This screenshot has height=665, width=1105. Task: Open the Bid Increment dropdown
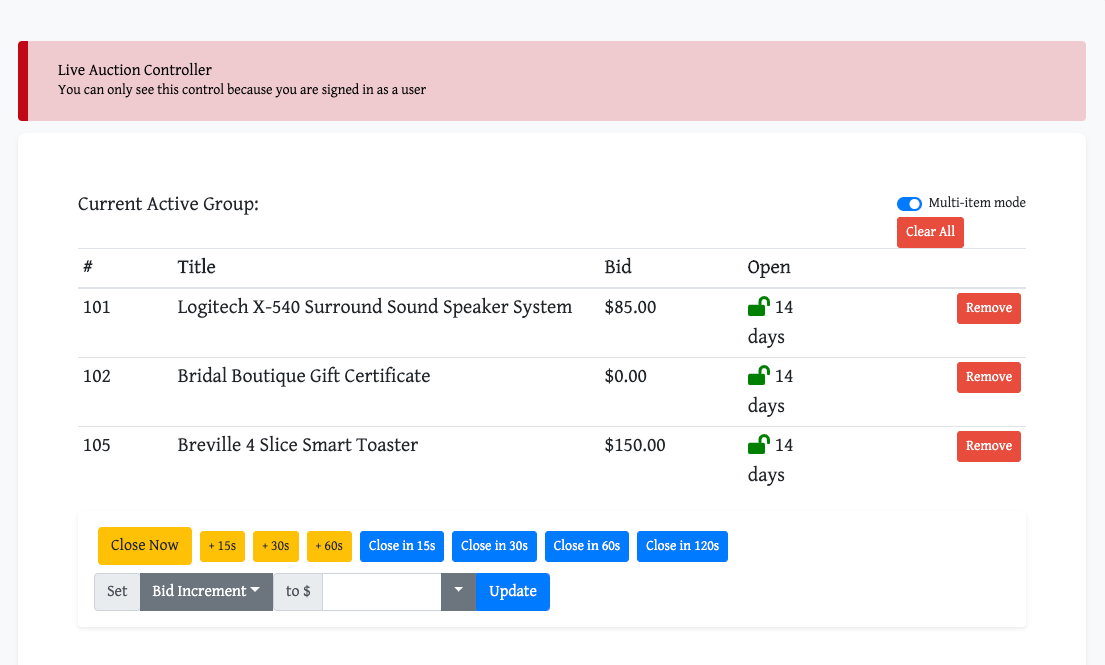point(206,592)
